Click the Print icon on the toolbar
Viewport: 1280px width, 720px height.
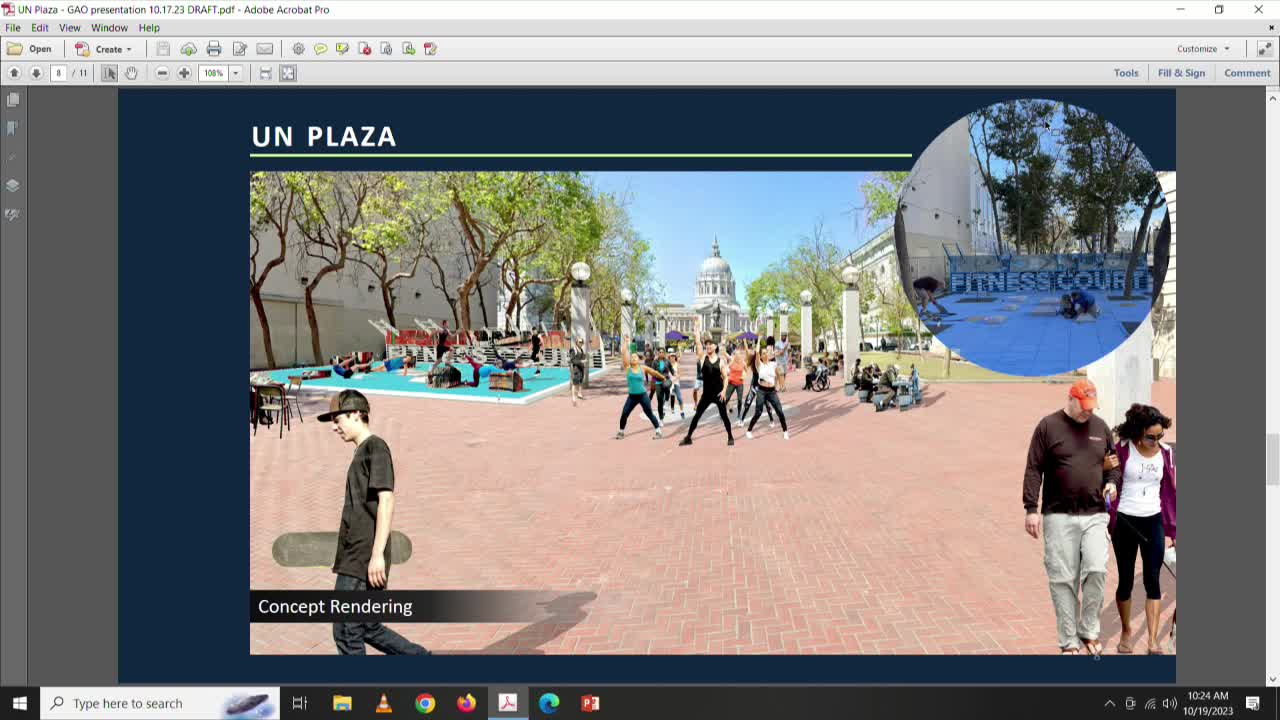[213, 48]
